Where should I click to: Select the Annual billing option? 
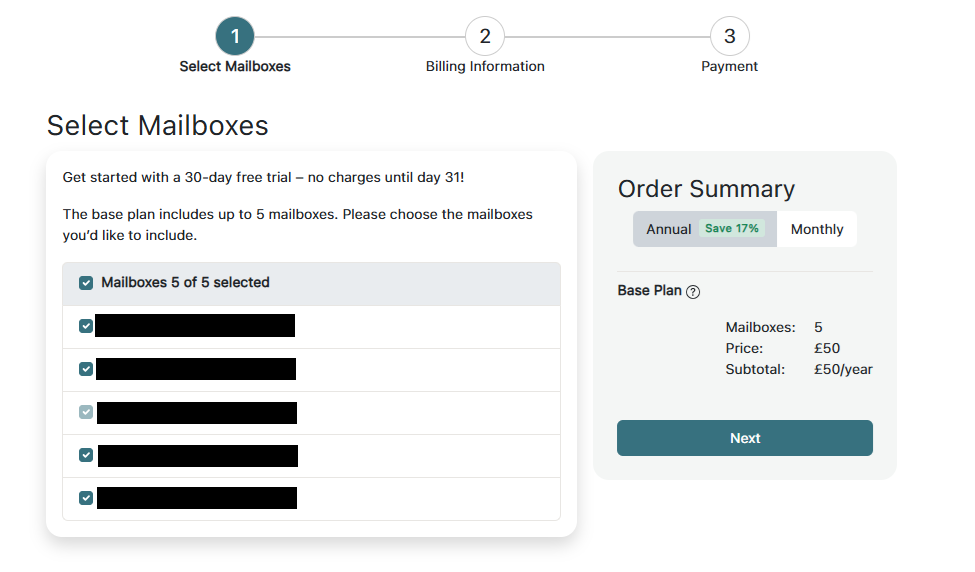[x=668, y=229]
